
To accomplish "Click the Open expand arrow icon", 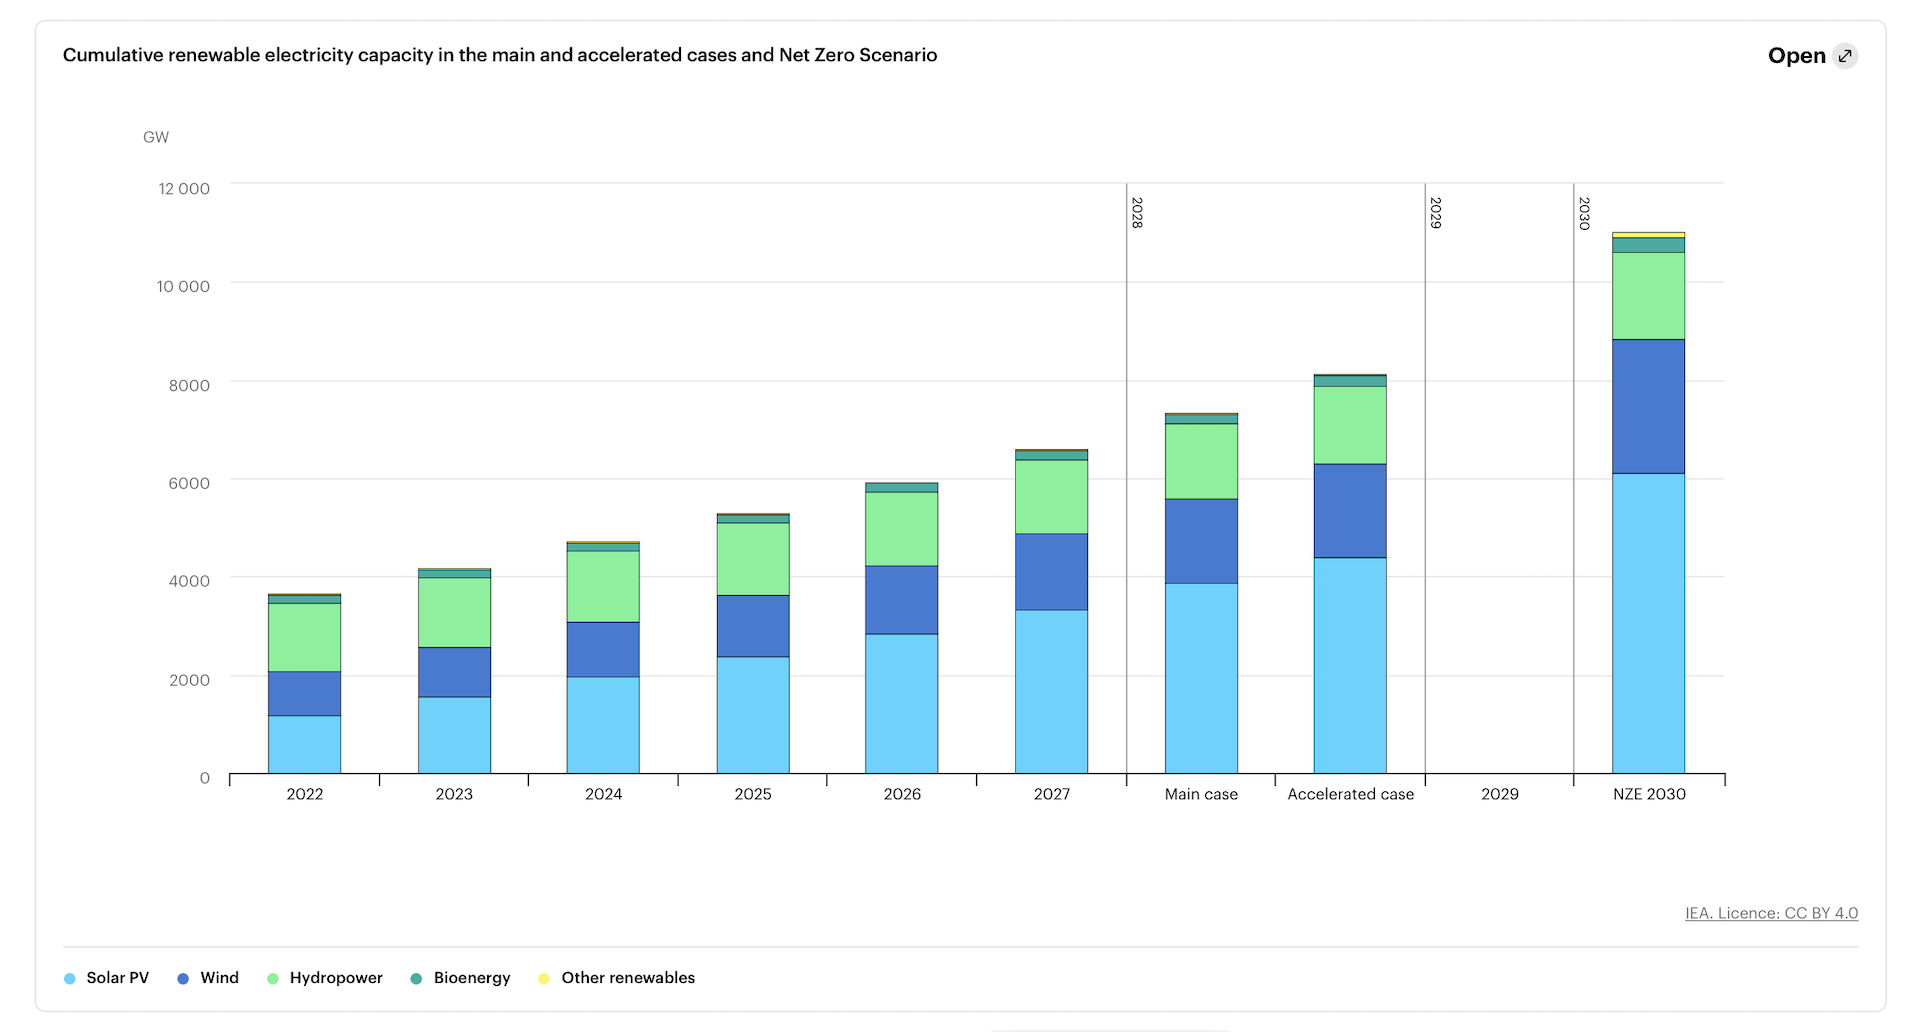I will (x=1845, y=56).
